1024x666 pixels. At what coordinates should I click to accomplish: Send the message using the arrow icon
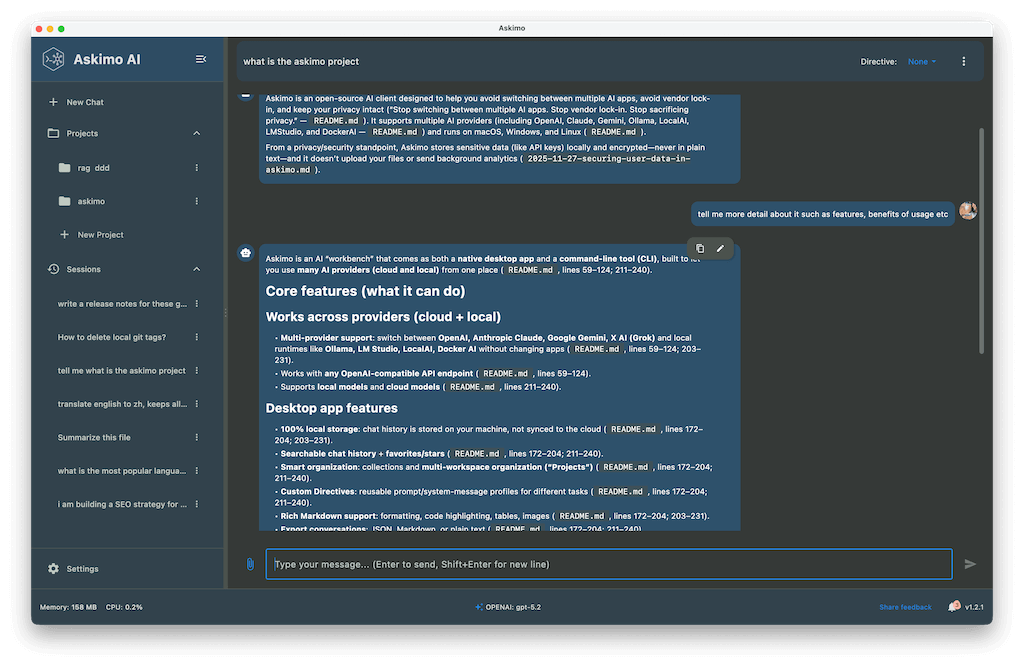(x=969, y=564)
